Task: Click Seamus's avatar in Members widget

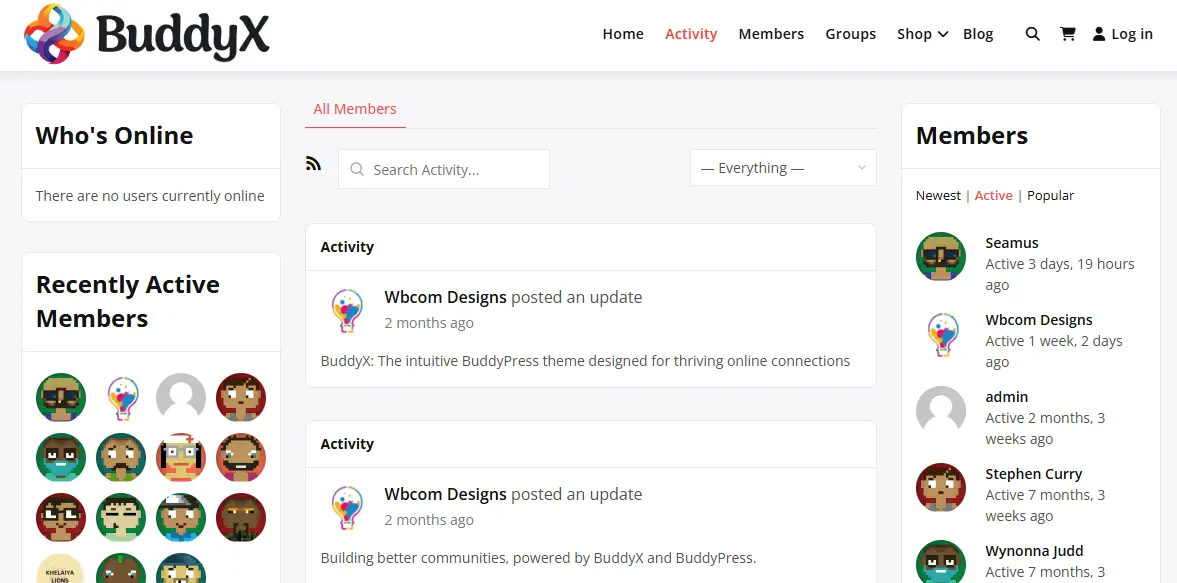Action: point(941,258)
